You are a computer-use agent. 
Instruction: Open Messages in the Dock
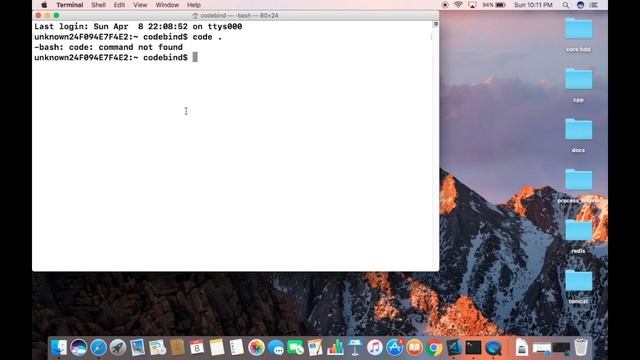pyautogui.click(x=276, y=348)
